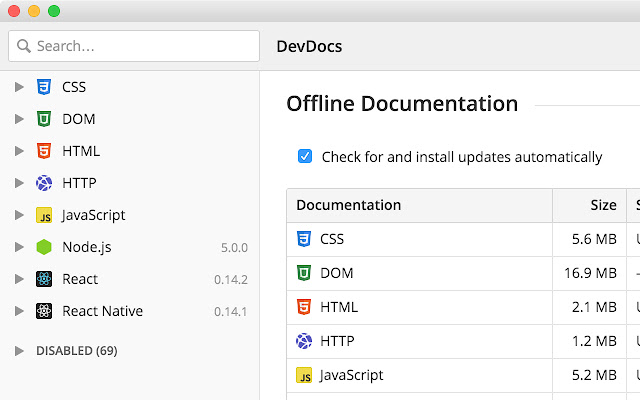Click the search magnifier icon

(24, 46)
